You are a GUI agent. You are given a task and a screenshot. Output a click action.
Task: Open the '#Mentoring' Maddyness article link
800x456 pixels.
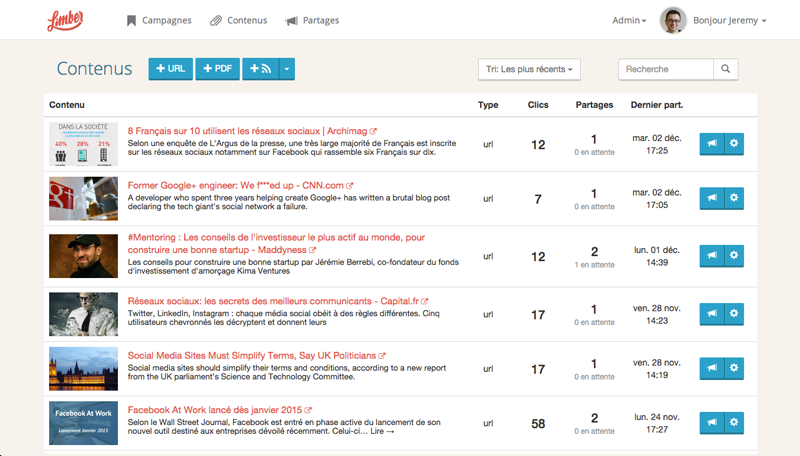(276, 243)
